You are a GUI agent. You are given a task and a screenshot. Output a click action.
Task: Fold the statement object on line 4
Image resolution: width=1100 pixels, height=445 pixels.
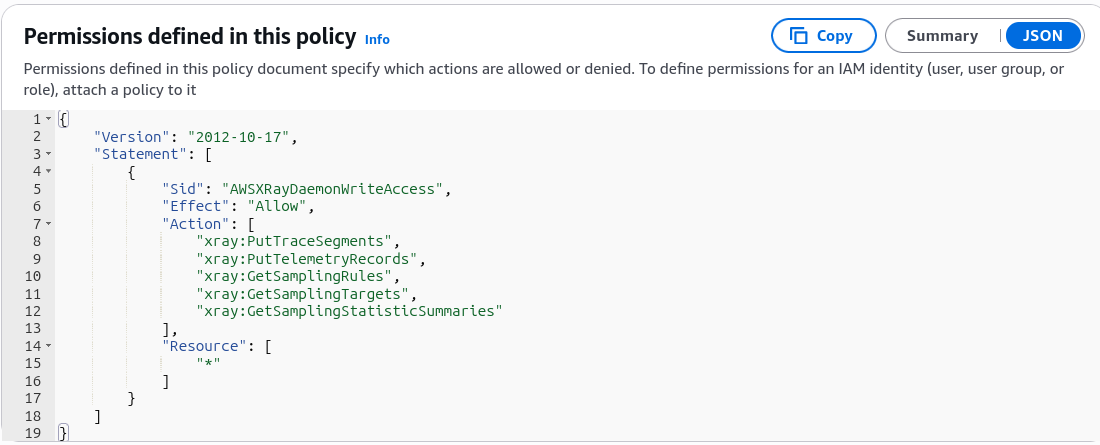pyautogui.click(x=48, y=171)
